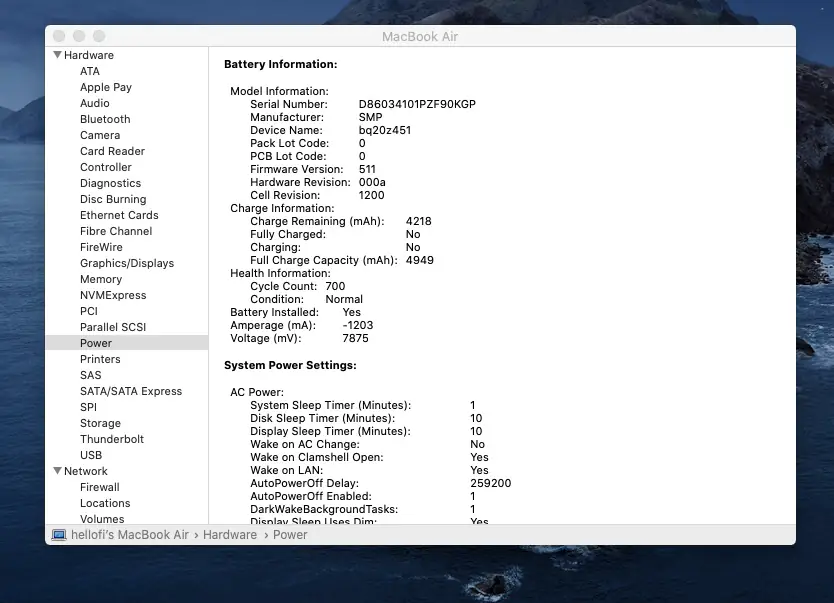Select the highlighted Power sidebar item

point(96,343)
